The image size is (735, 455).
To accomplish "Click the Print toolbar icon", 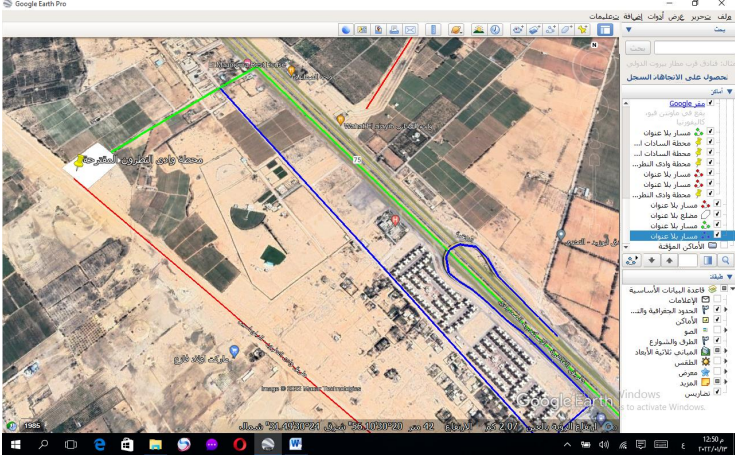I will coord(394,30).
